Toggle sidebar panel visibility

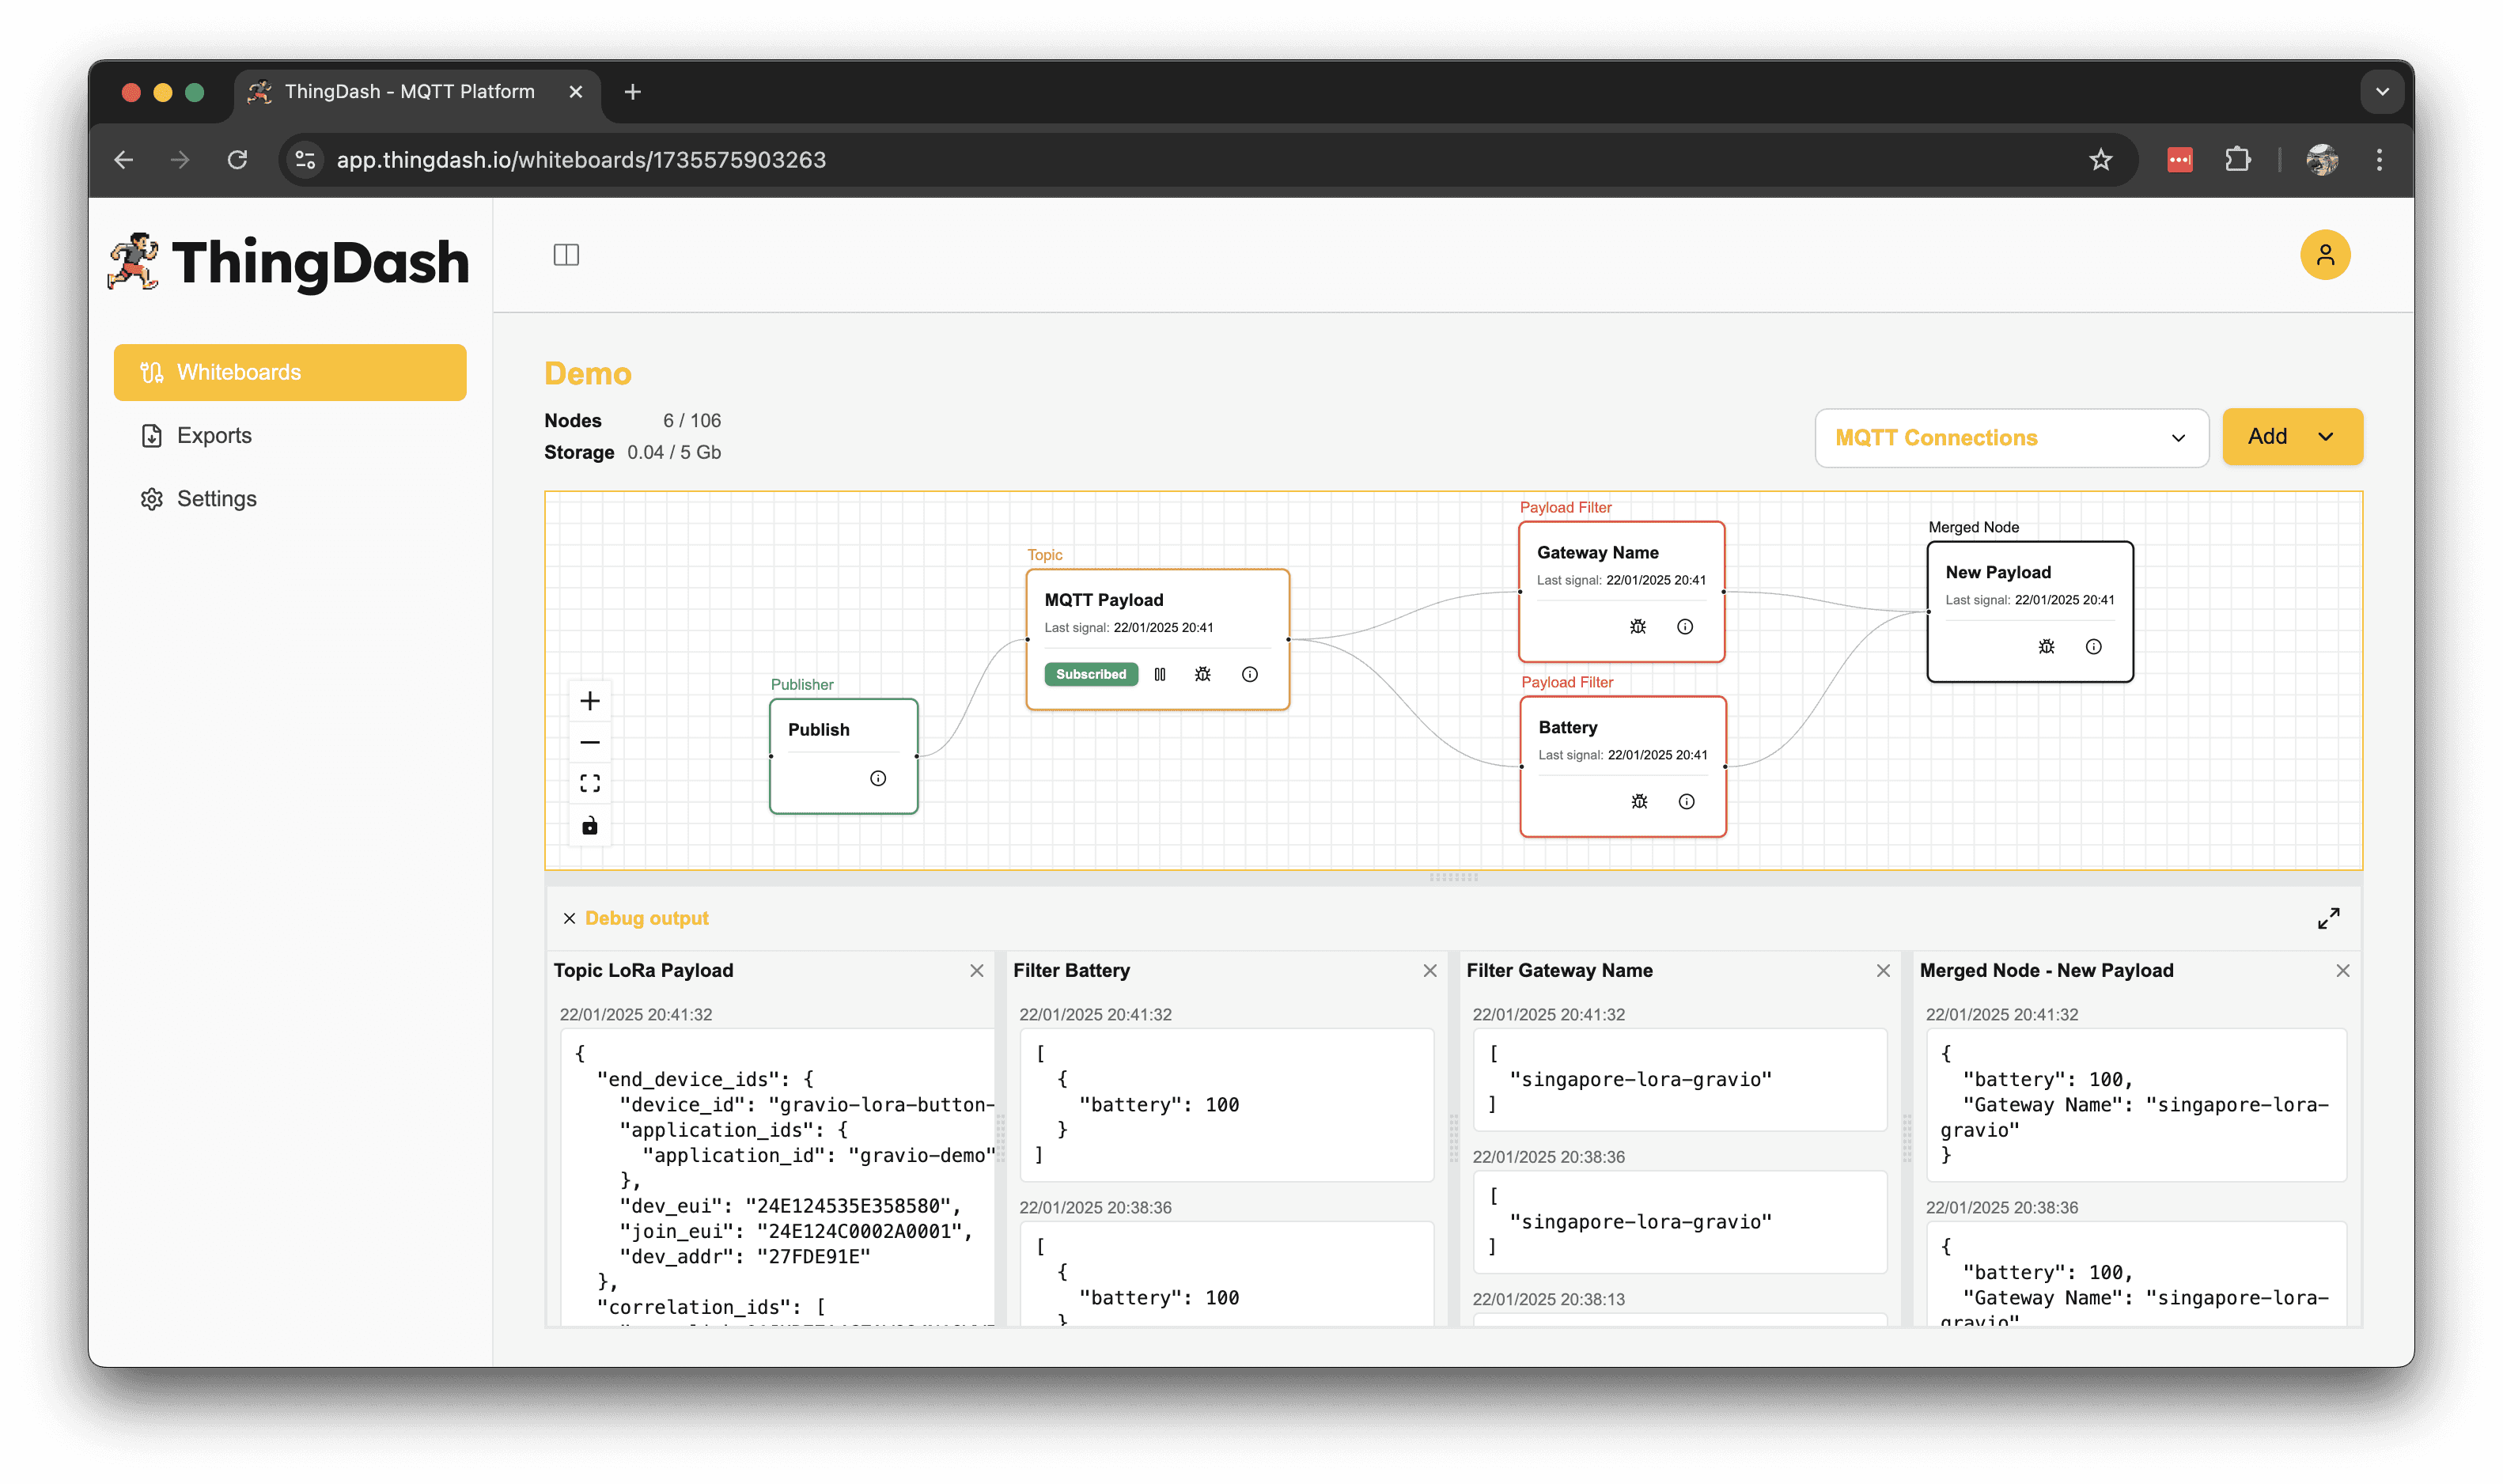pyautogui.click(x=566, y=255)
